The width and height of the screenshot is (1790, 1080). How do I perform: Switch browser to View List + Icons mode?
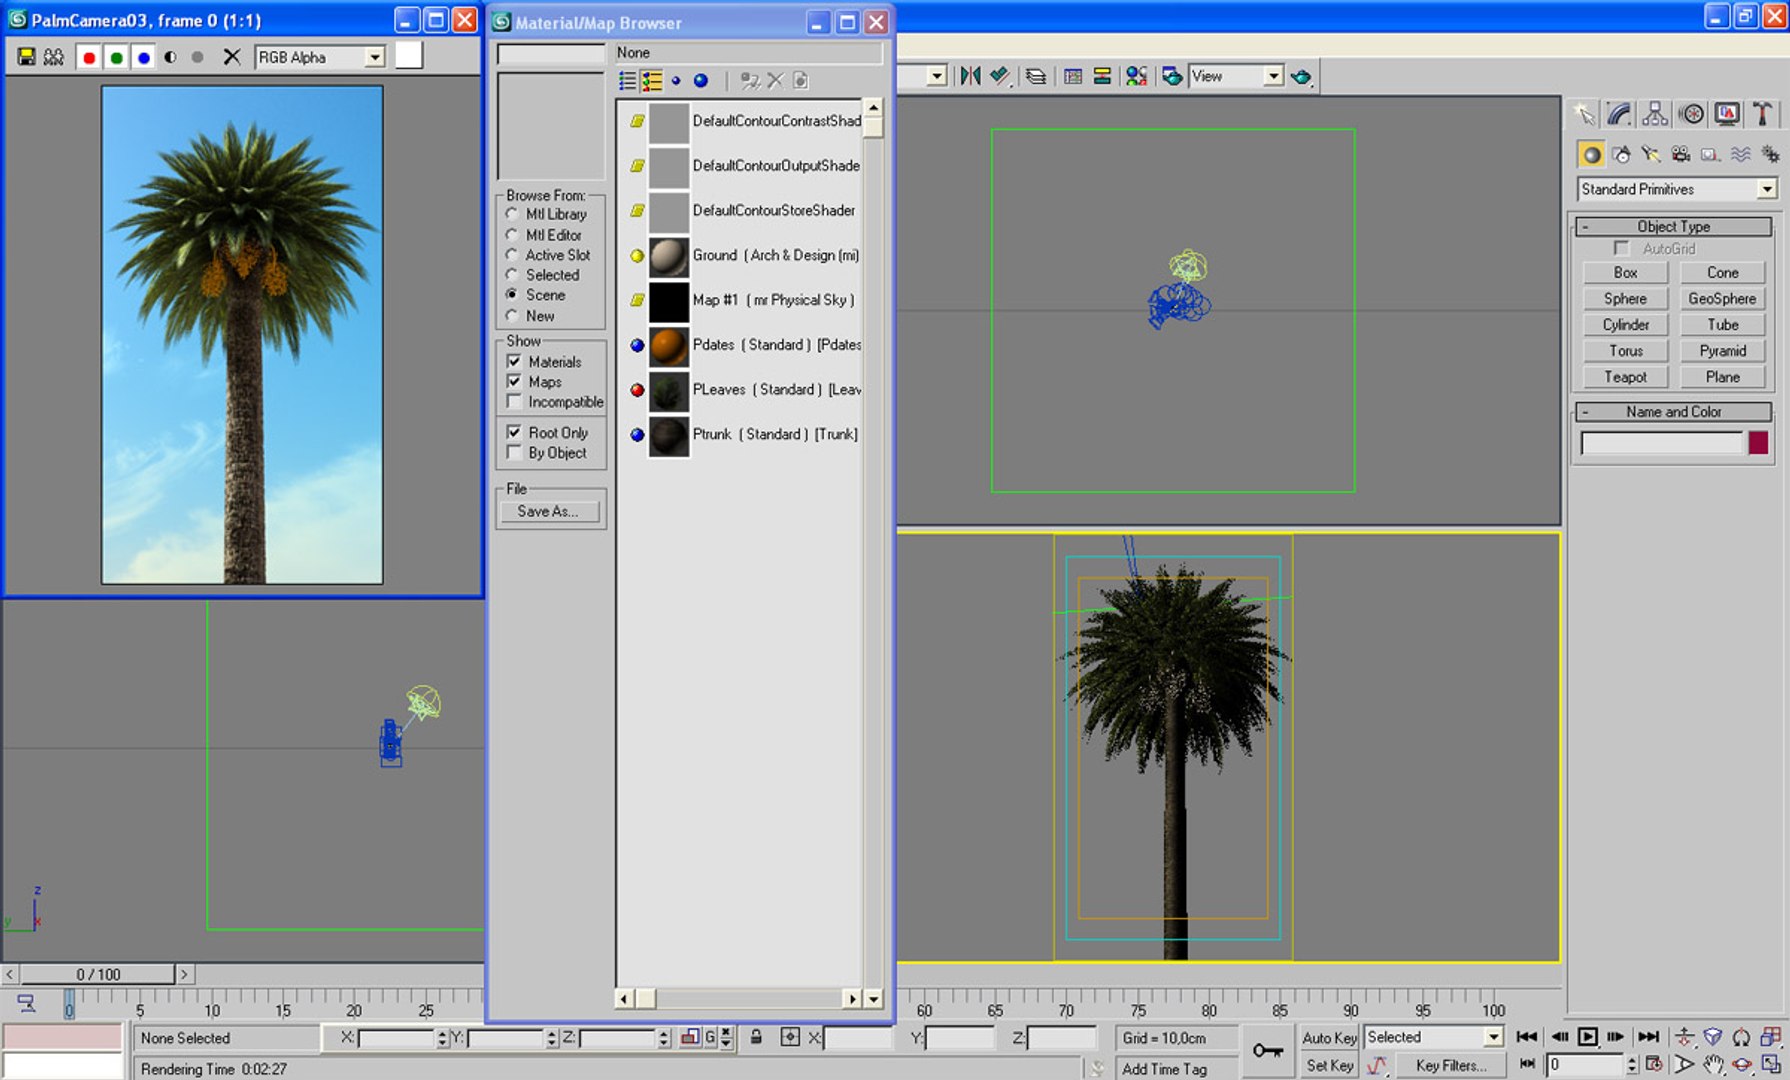pos(652,80)
